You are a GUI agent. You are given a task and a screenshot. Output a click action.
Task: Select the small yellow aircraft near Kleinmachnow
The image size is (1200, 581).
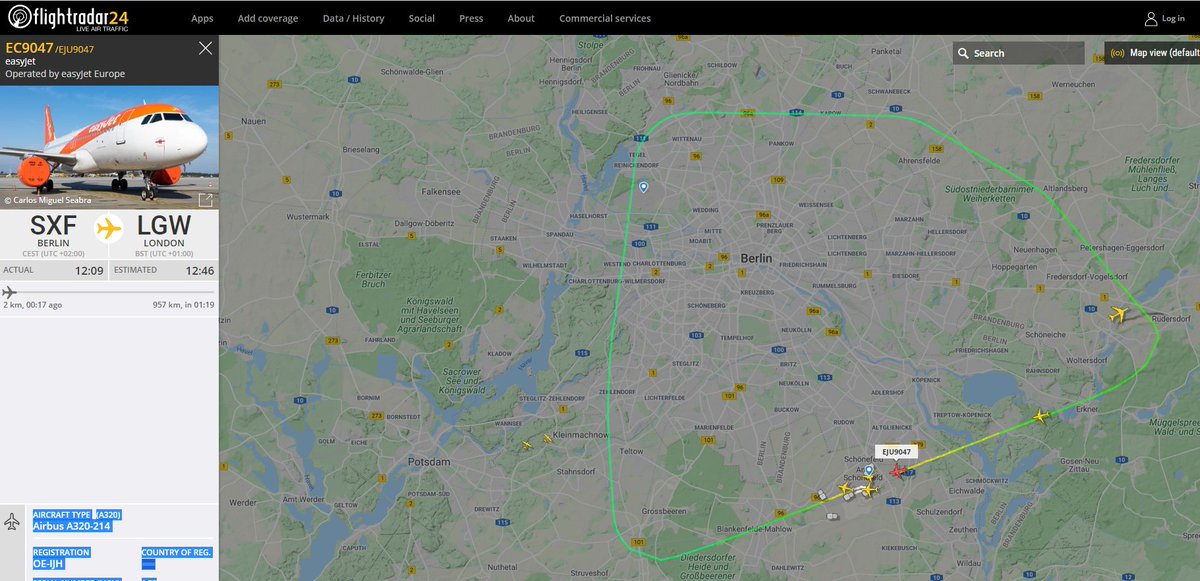click(x=546, y=438)
